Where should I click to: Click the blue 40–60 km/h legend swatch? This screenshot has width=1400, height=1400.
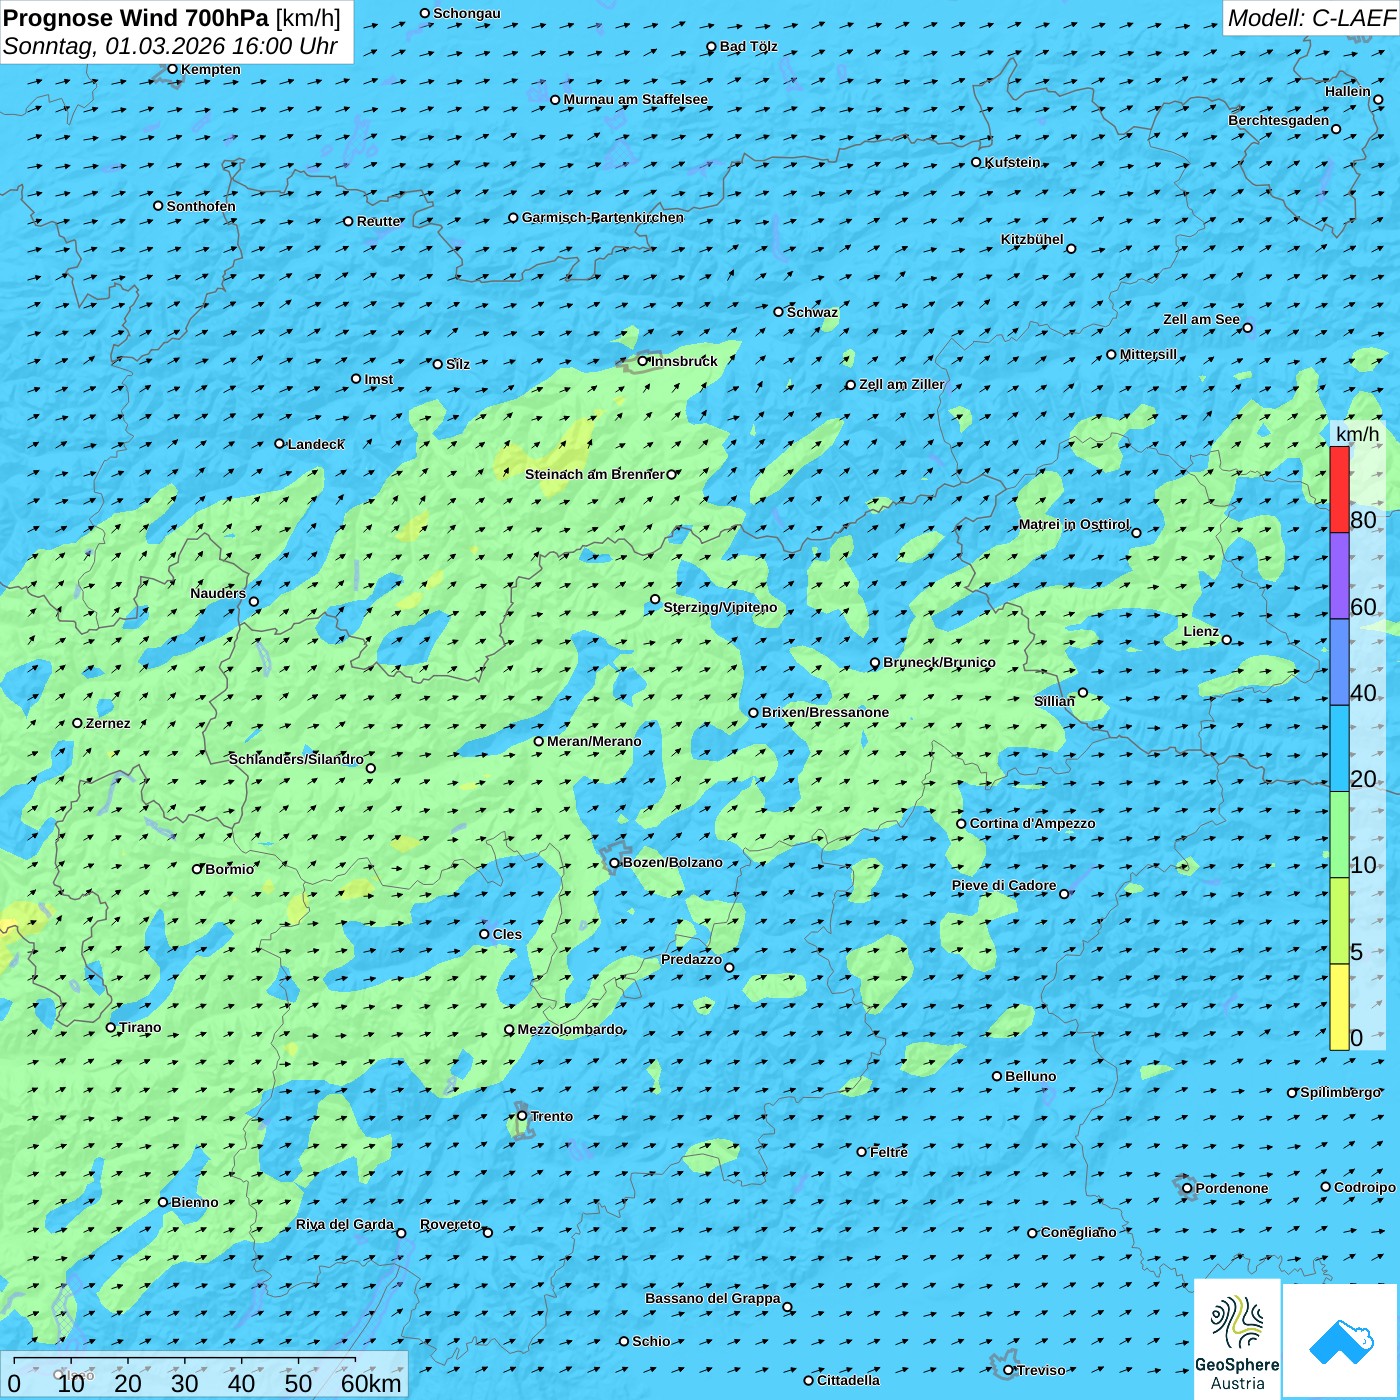(x=1339, y=662)
